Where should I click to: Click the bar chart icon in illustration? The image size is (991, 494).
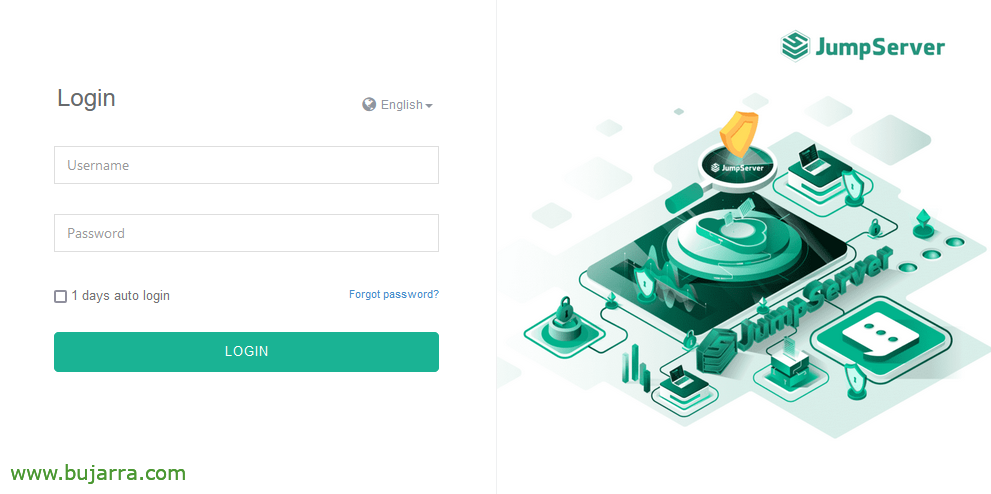636,368
